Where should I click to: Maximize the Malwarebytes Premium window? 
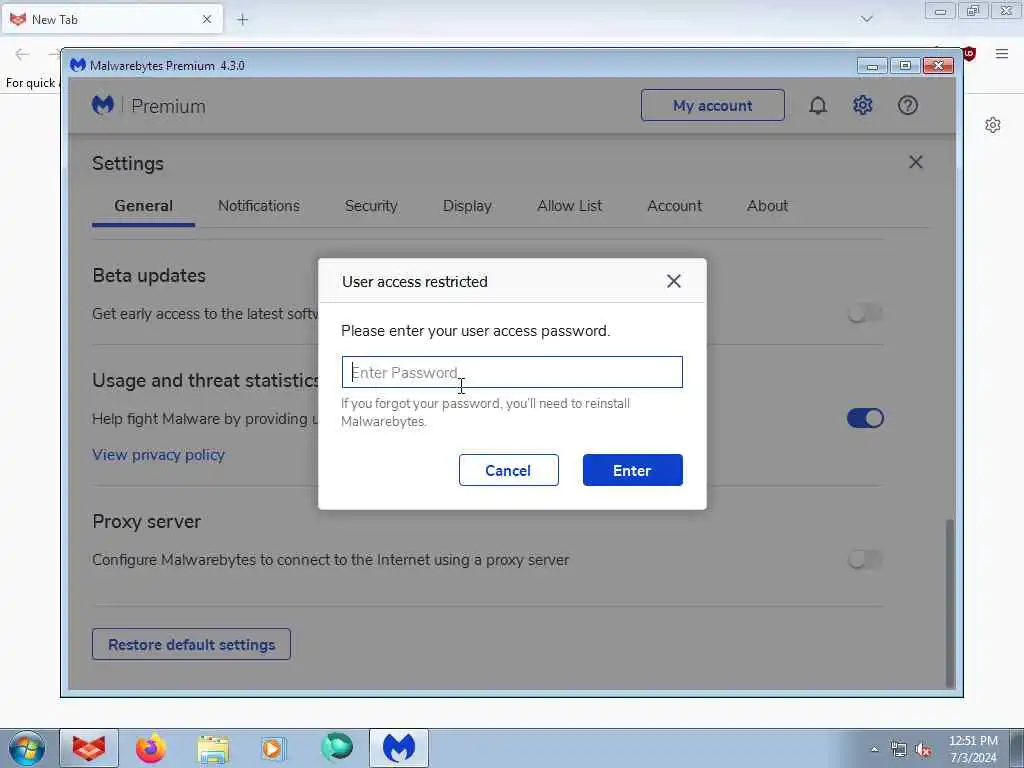[x=904, y=65]
